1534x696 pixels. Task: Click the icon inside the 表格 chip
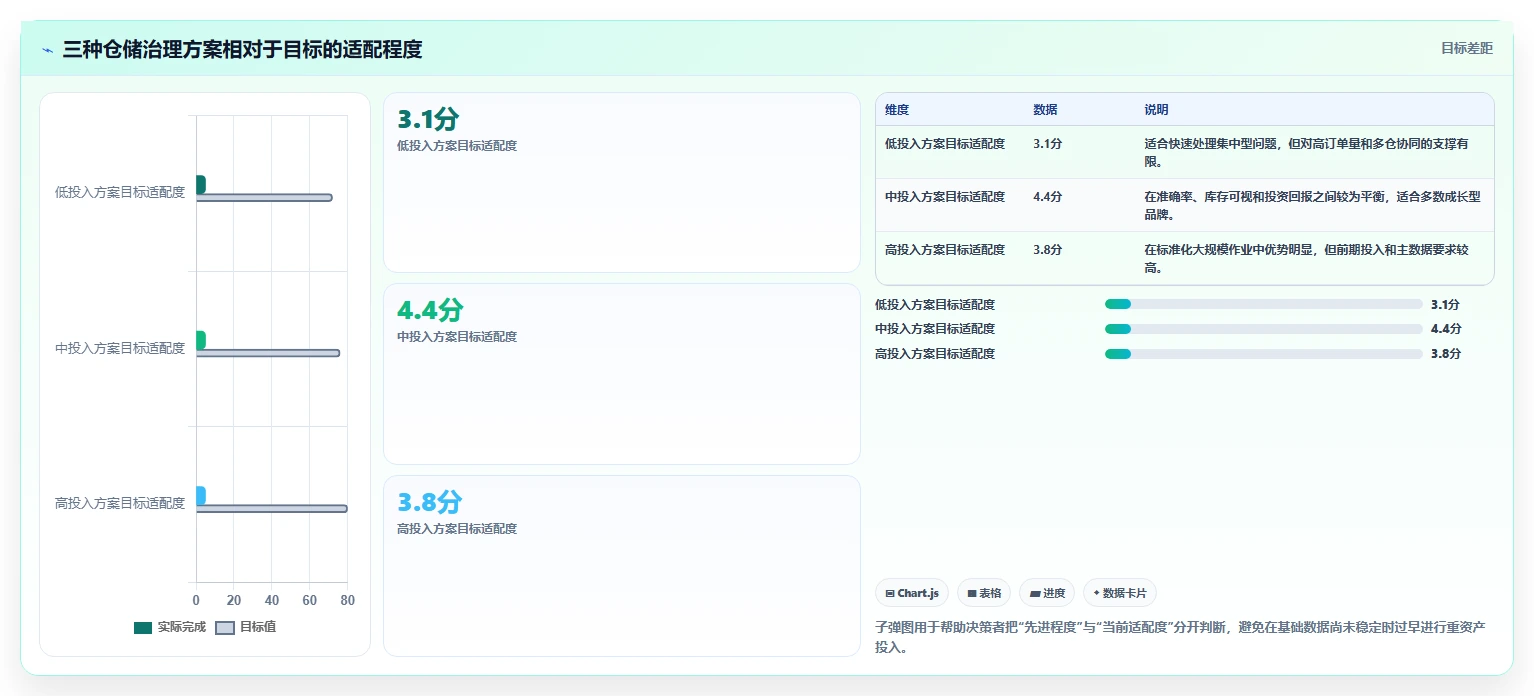pos(972,594)
